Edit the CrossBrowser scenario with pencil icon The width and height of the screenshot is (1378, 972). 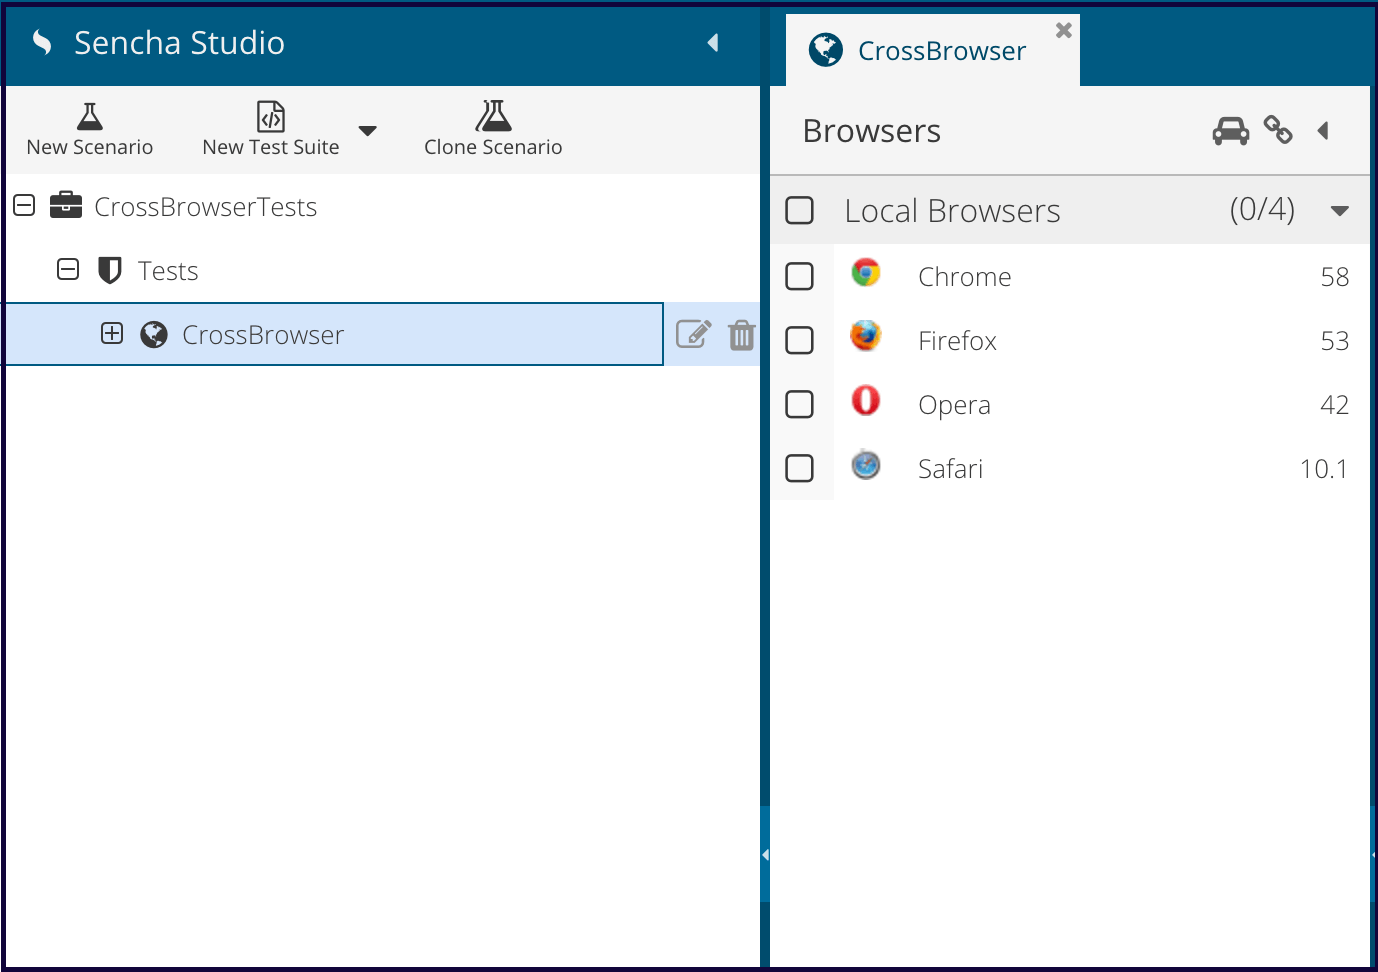click(x=694, y=334)
